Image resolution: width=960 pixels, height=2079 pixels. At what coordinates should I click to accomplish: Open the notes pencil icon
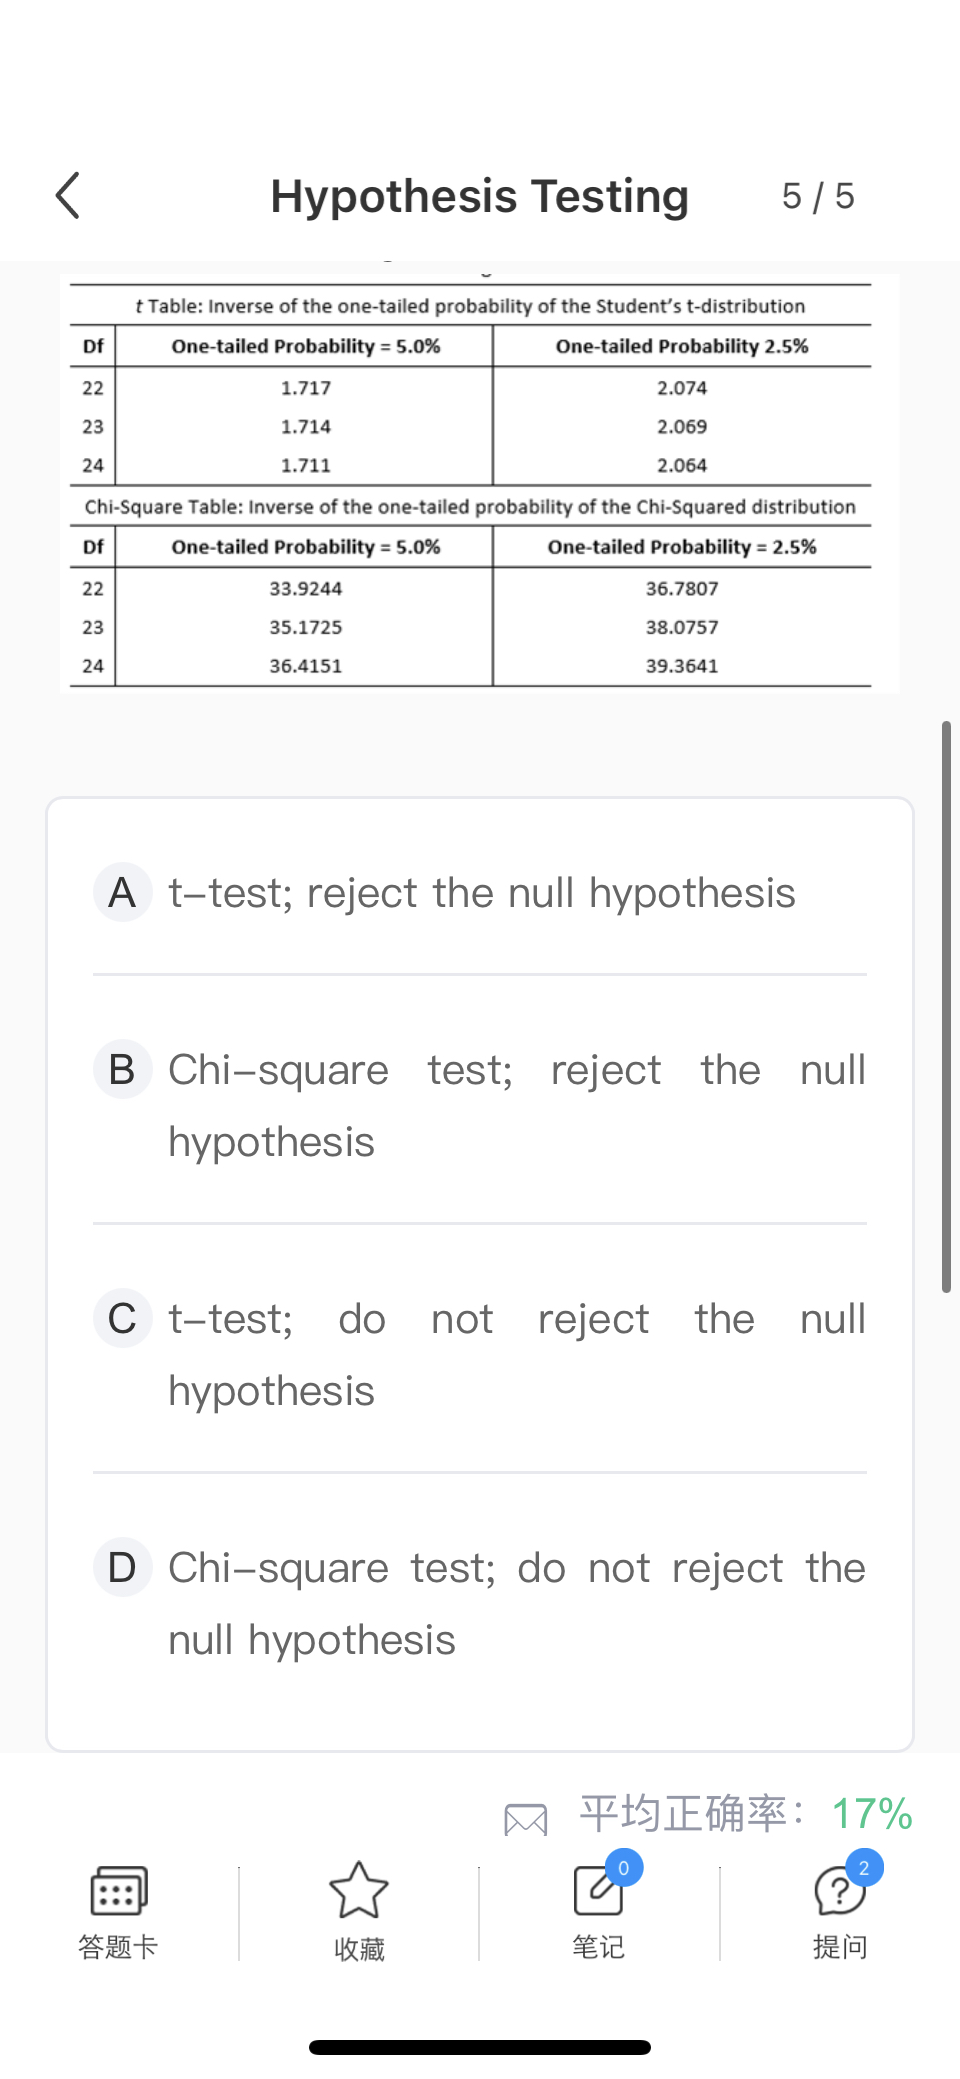click(597, 1891)
